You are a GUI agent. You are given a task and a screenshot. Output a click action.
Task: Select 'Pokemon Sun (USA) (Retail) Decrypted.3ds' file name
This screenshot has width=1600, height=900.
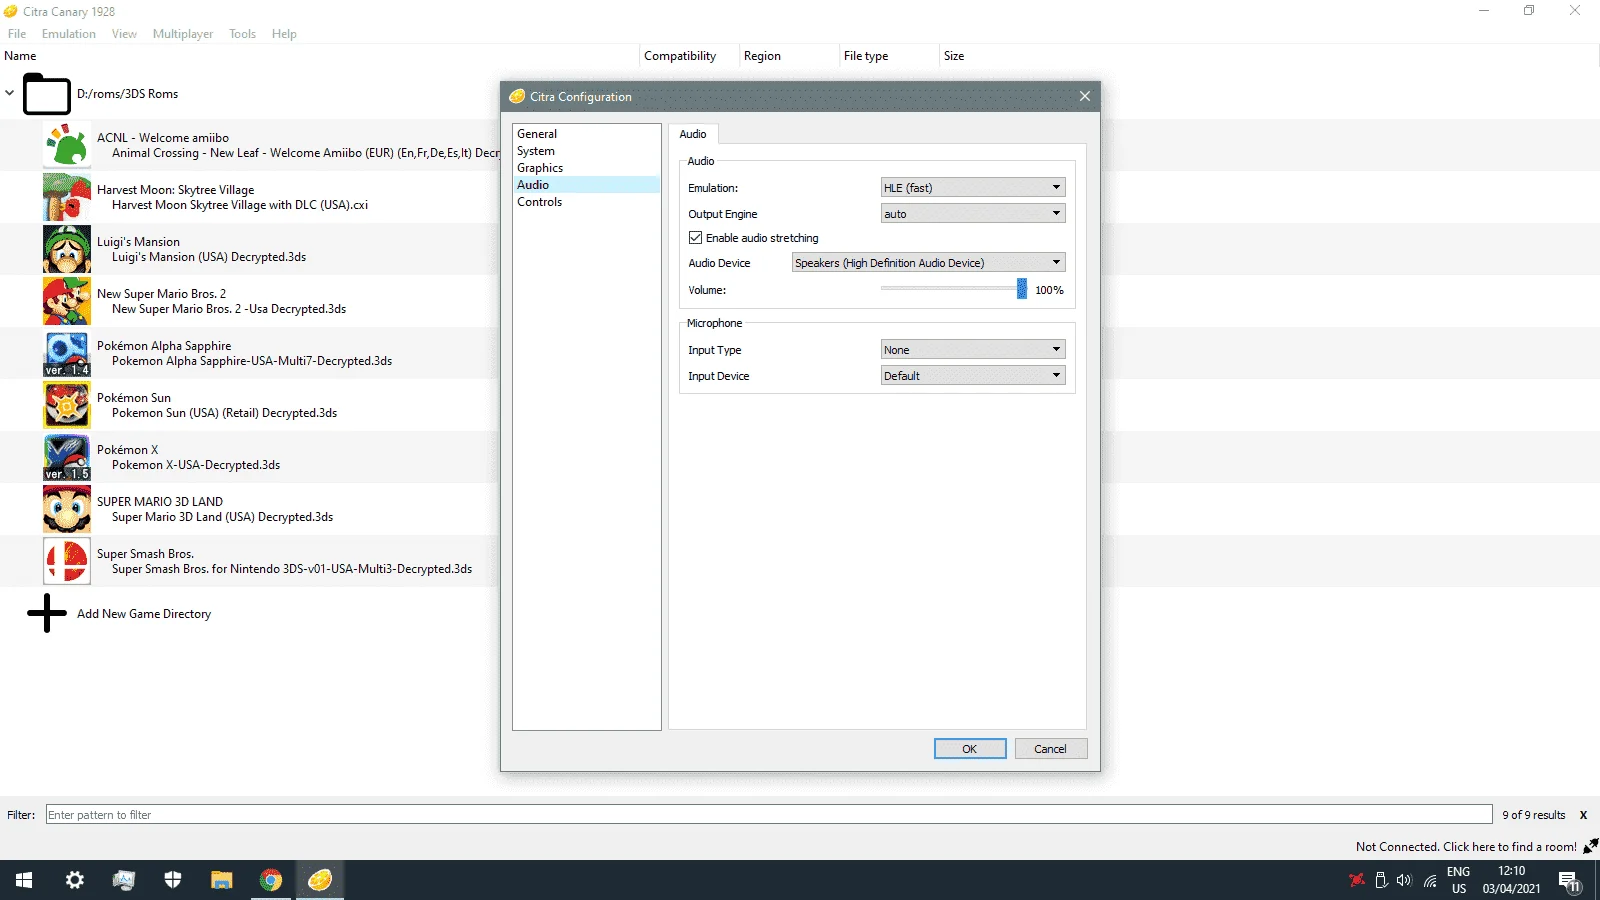(x=225, y=413)
